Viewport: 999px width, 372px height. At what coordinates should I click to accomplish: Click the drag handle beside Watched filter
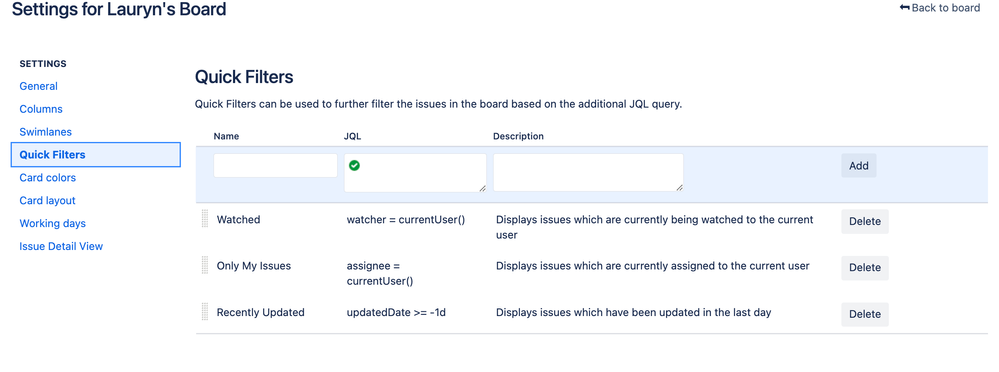[205, 219]
